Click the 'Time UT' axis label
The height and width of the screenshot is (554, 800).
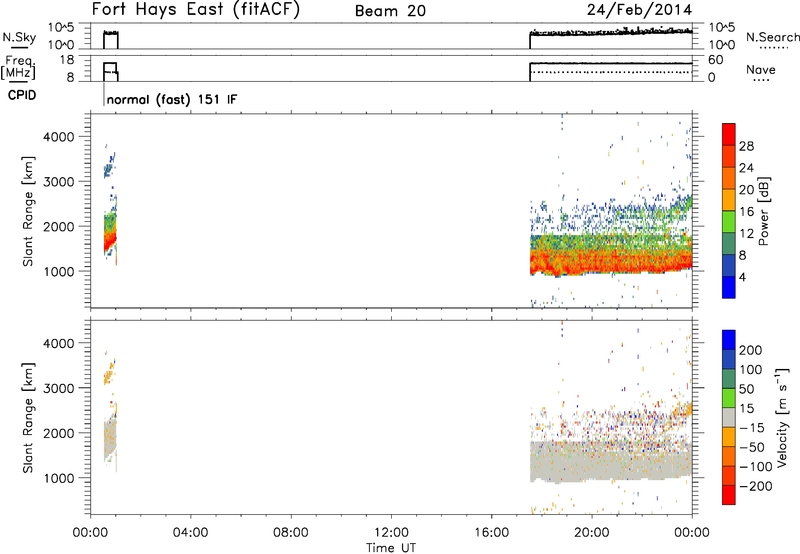click(x=391, y=548)
